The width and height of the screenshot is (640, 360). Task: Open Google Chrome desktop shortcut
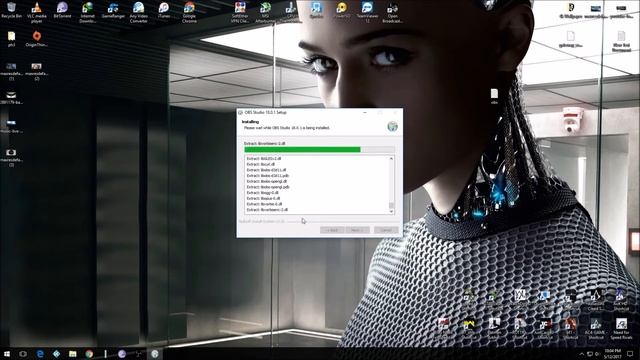(x=189, y=11)
